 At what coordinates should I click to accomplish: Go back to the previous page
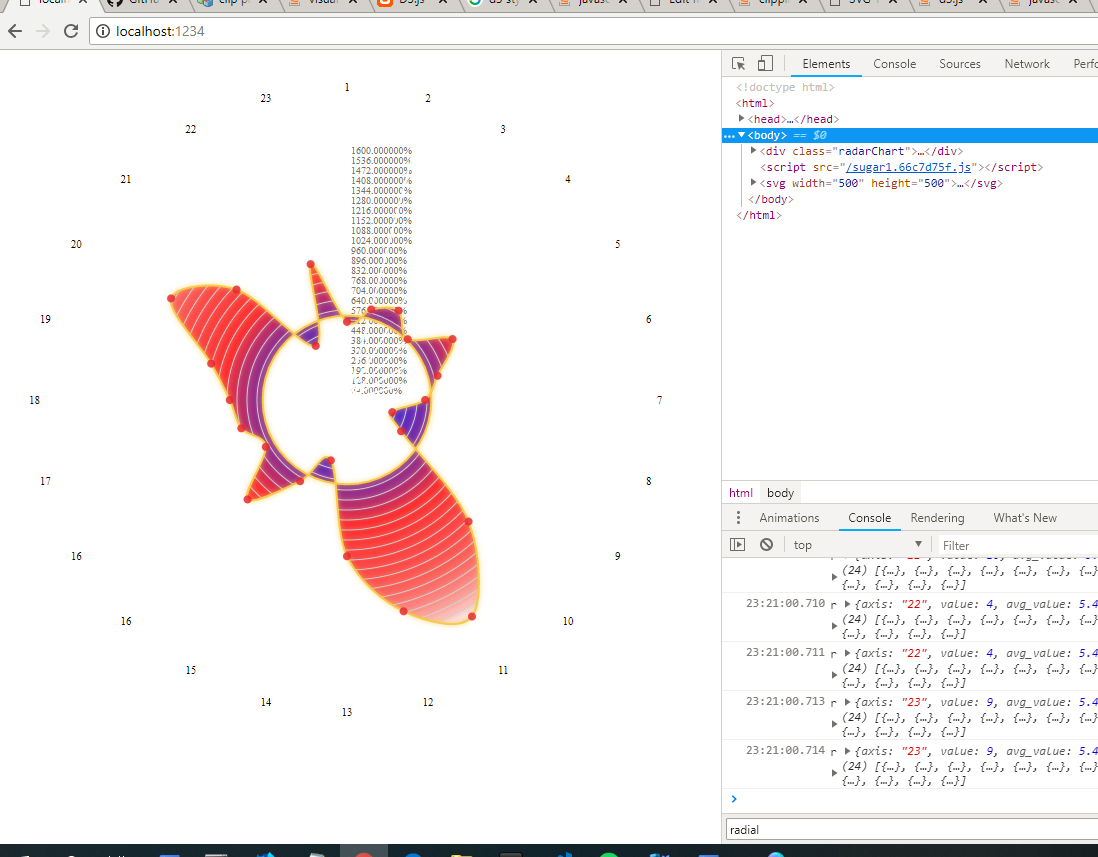[x=15, y=31]
